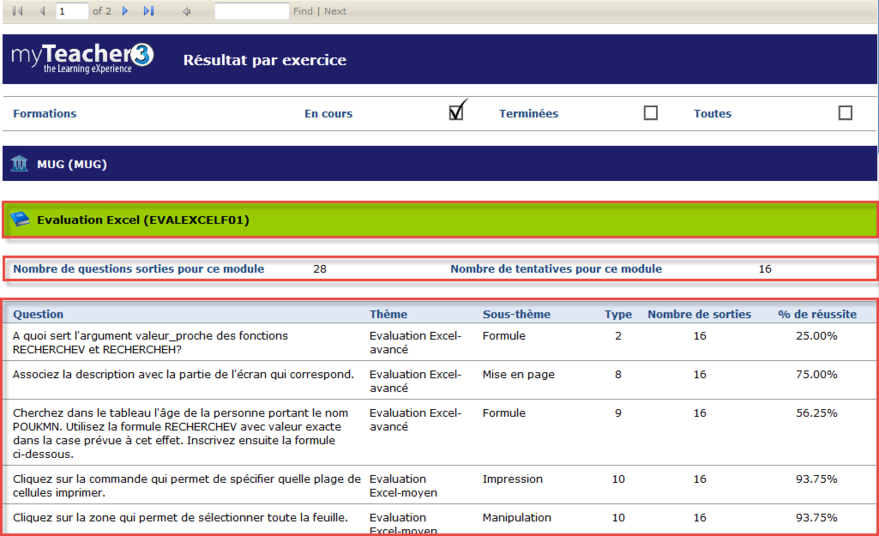
Task: Click the Résultat par exercice title
Action: point(265,60)
